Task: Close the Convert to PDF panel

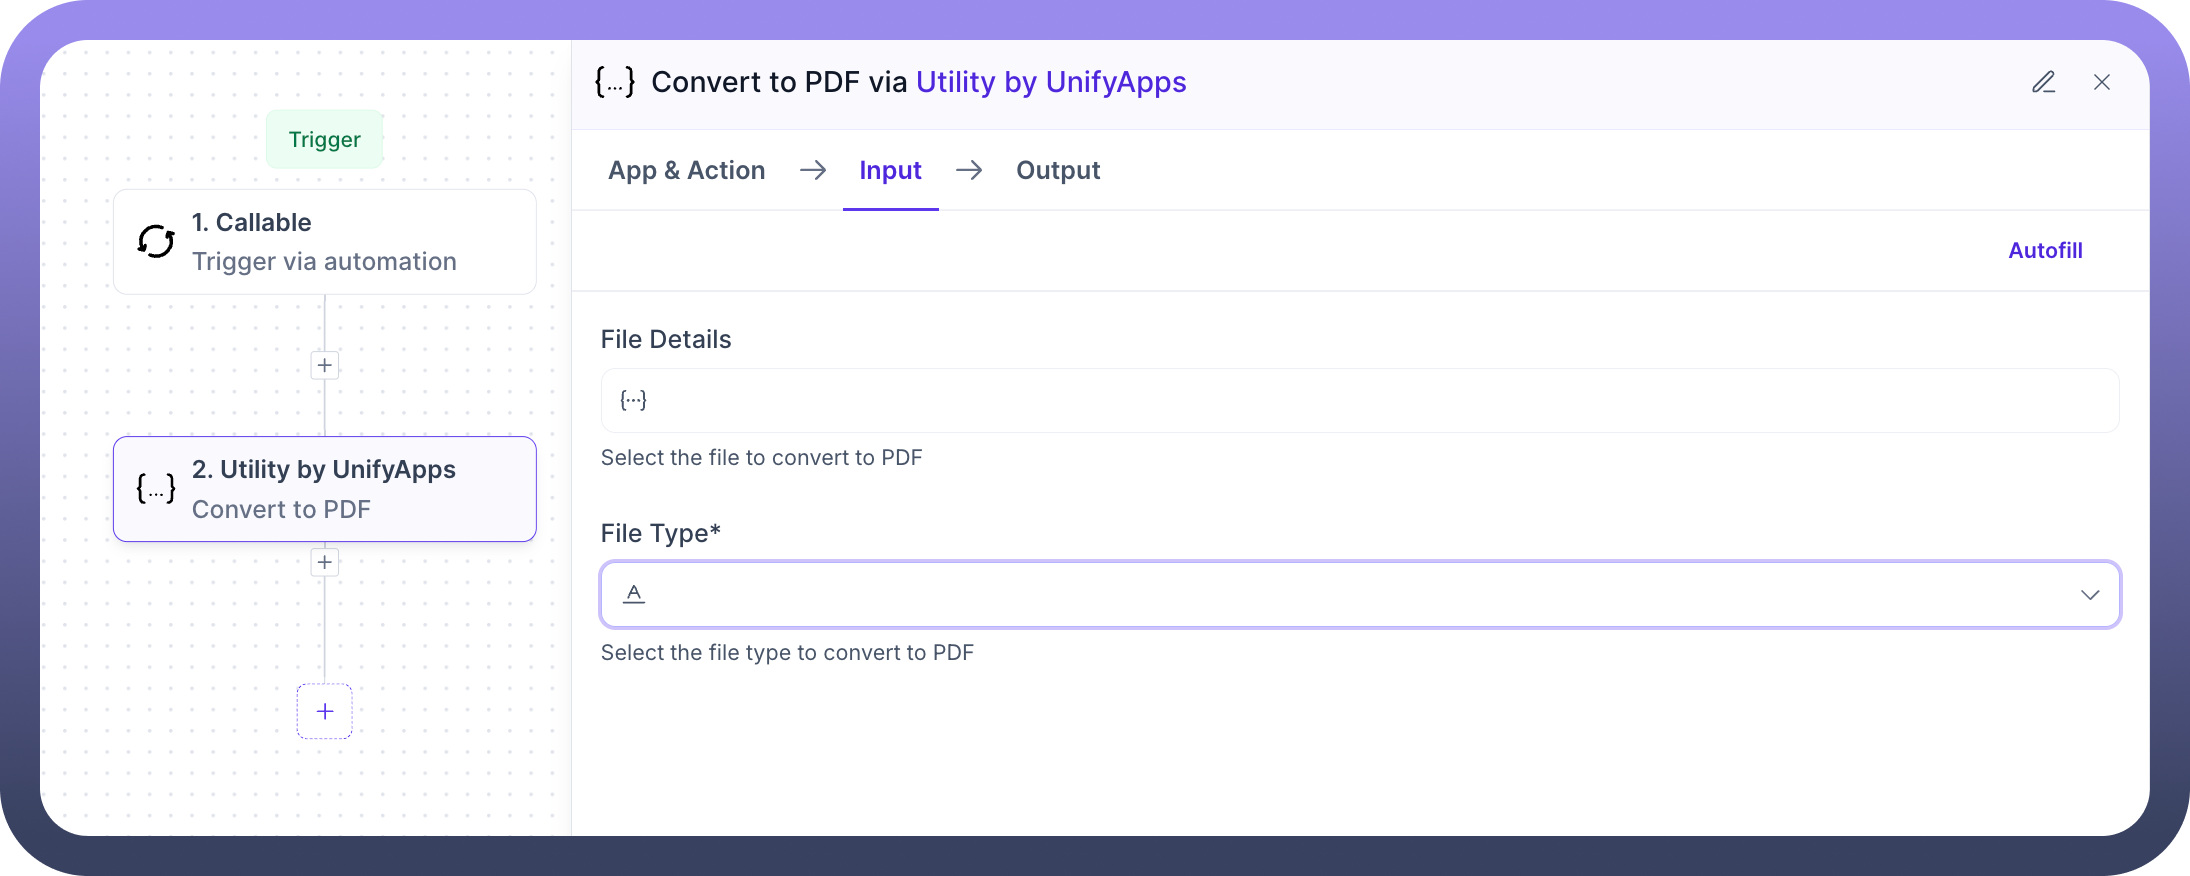Action: 2101,82
